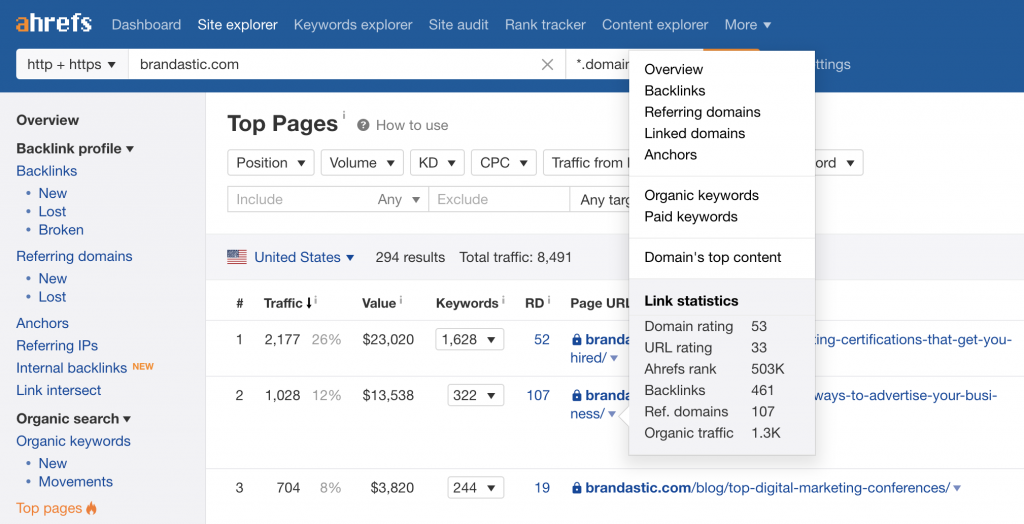The width and height of the screenshot is (1024, 524).
Task: Click the Keywords column info icon
Action: click(504, 300)
